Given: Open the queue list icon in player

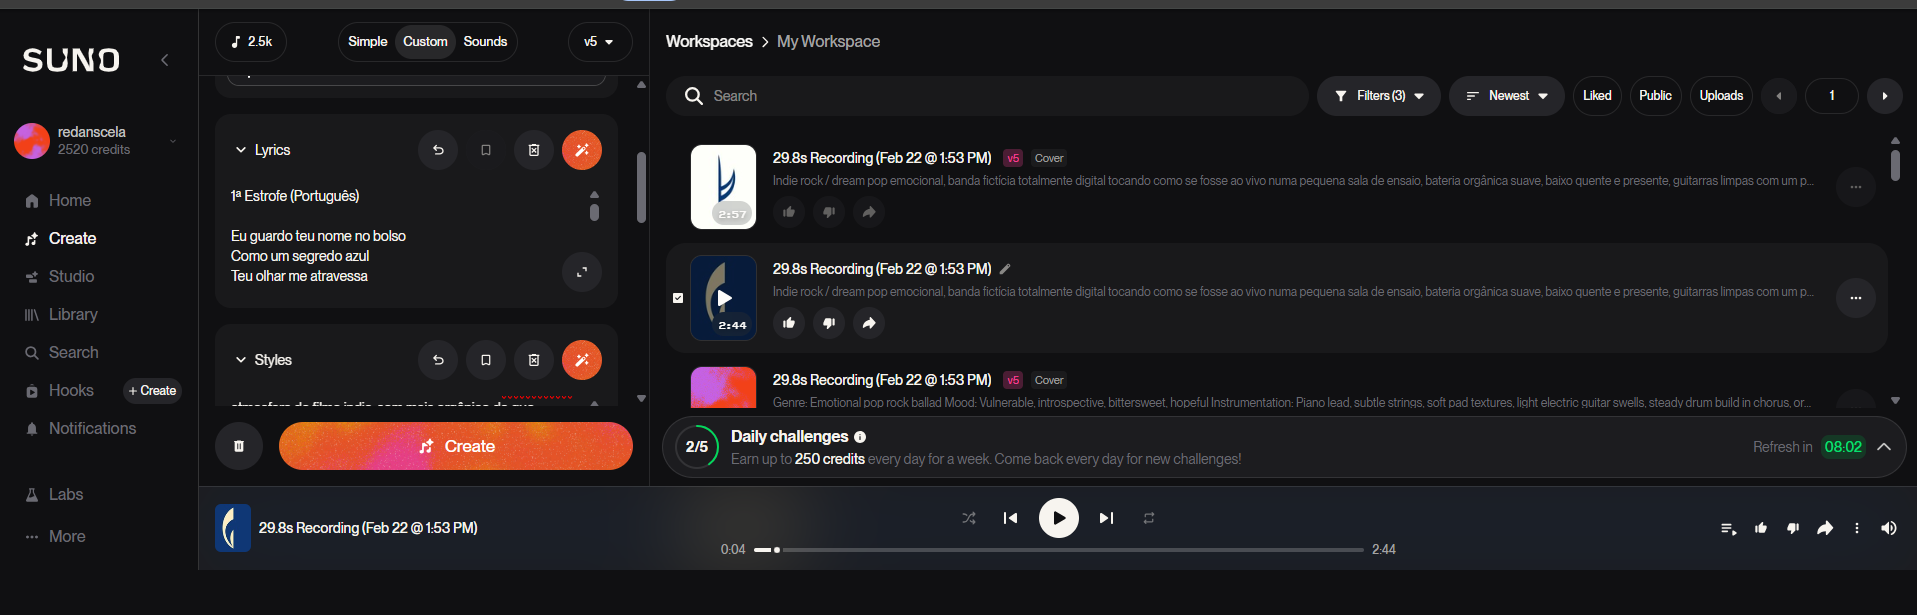Looking at the screenshot, I should tap(1727, 528).
